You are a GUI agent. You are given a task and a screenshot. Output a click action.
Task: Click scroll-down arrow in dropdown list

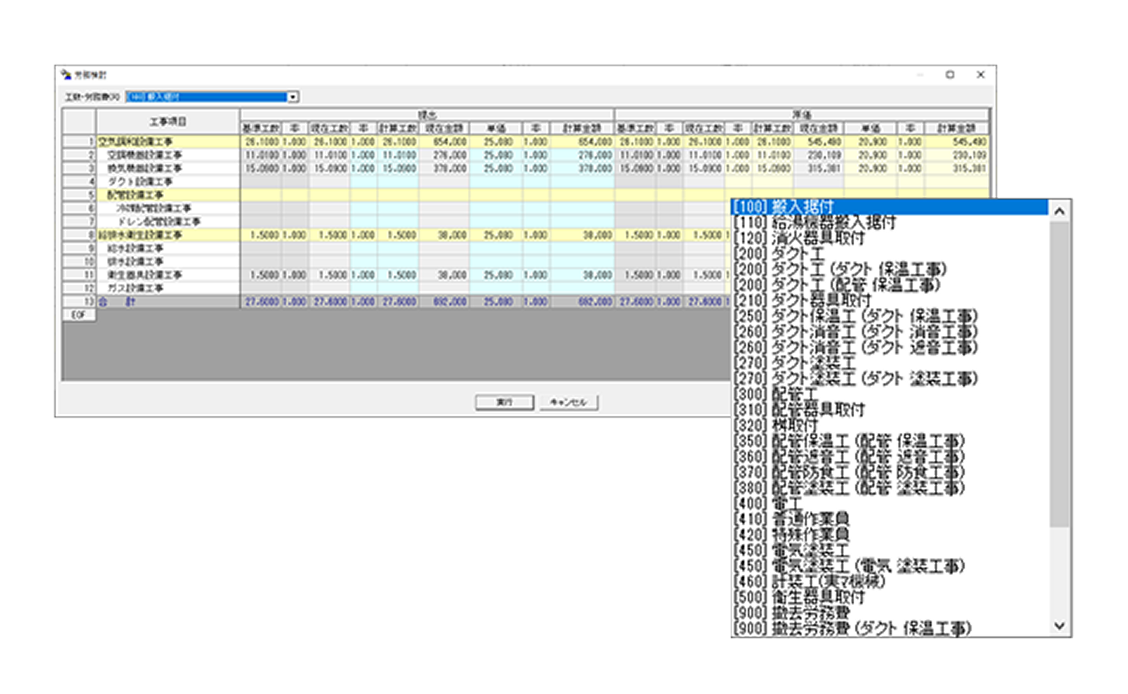tap(1061, 626)
